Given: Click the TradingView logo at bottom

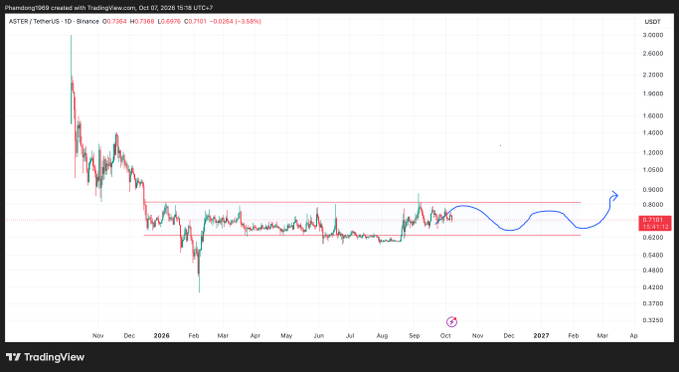Looking at the screenshot, I should click(x=45, y=357).
